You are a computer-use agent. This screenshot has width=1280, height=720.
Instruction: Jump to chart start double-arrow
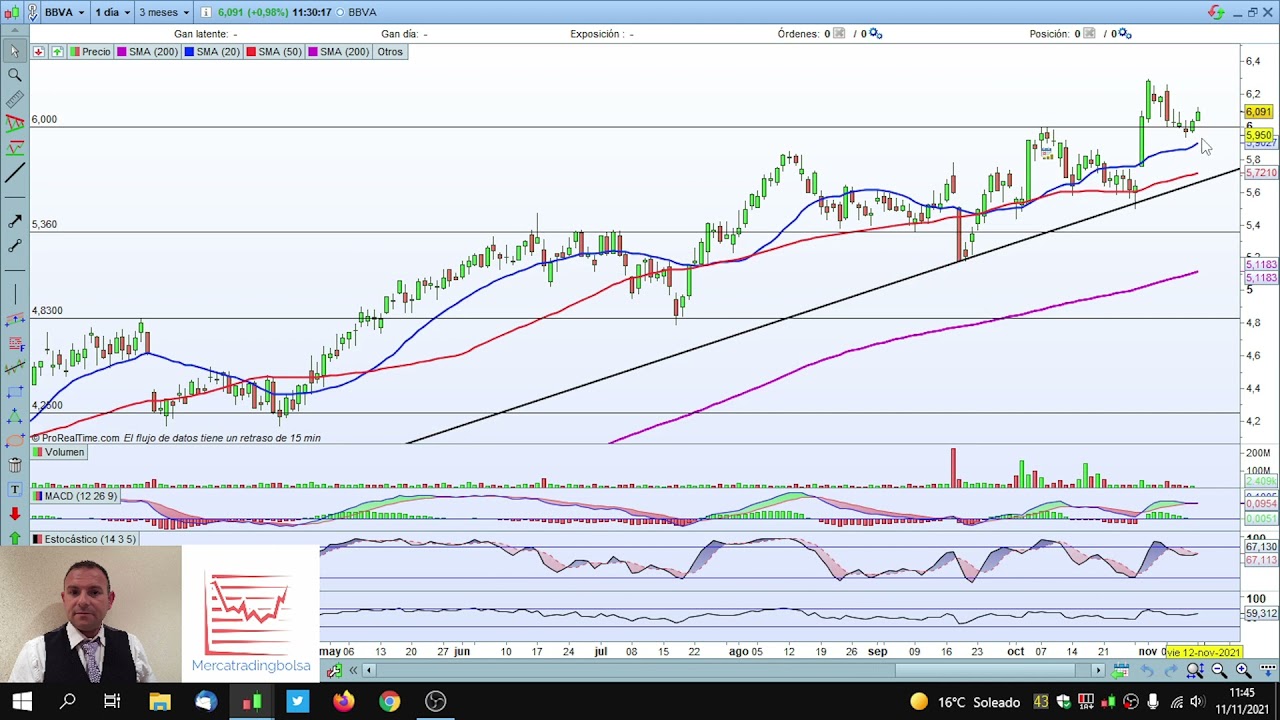353,671
